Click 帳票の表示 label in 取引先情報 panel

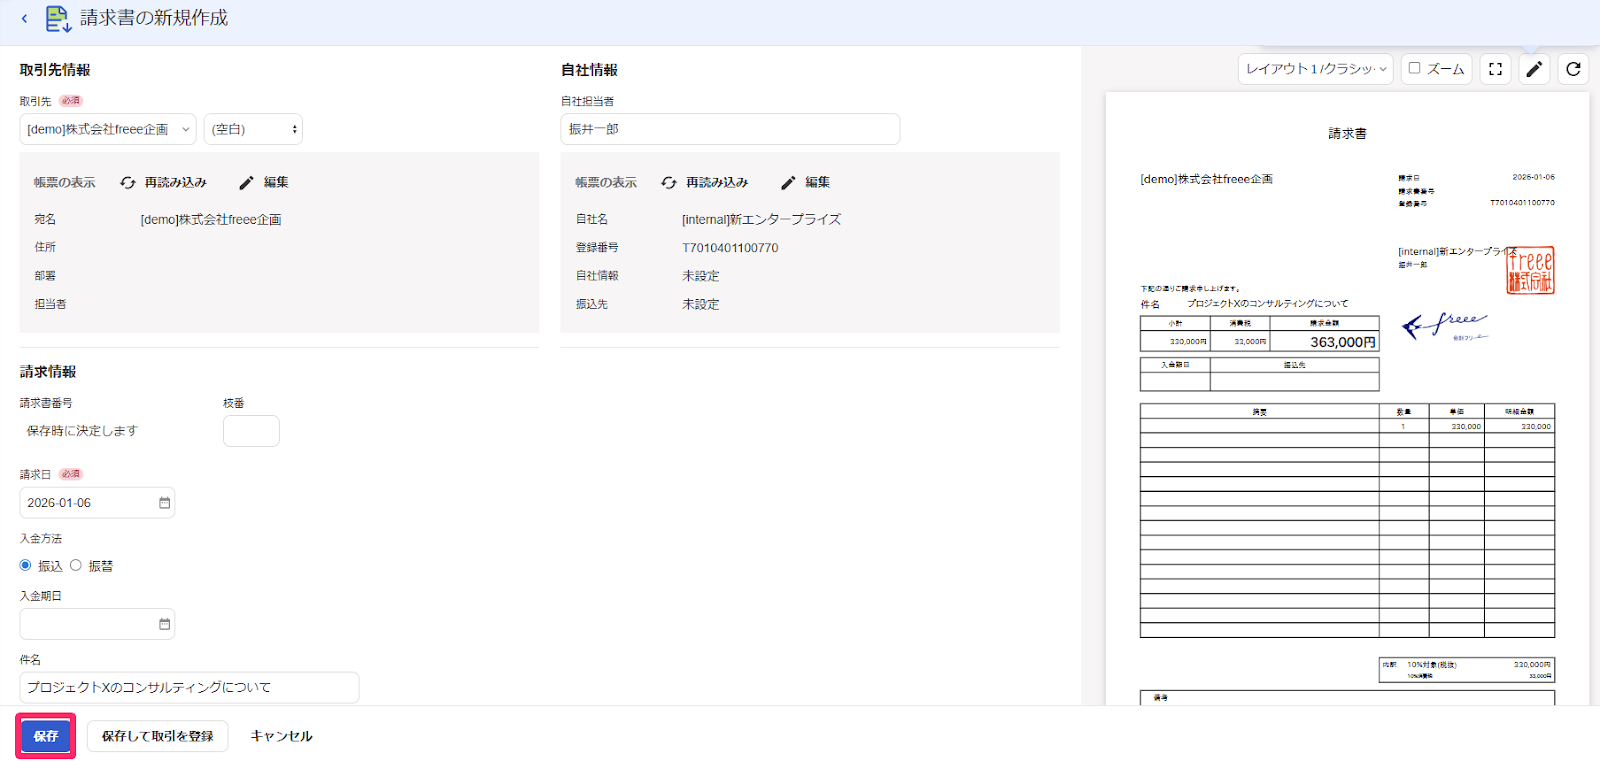[x=65, y=183]
